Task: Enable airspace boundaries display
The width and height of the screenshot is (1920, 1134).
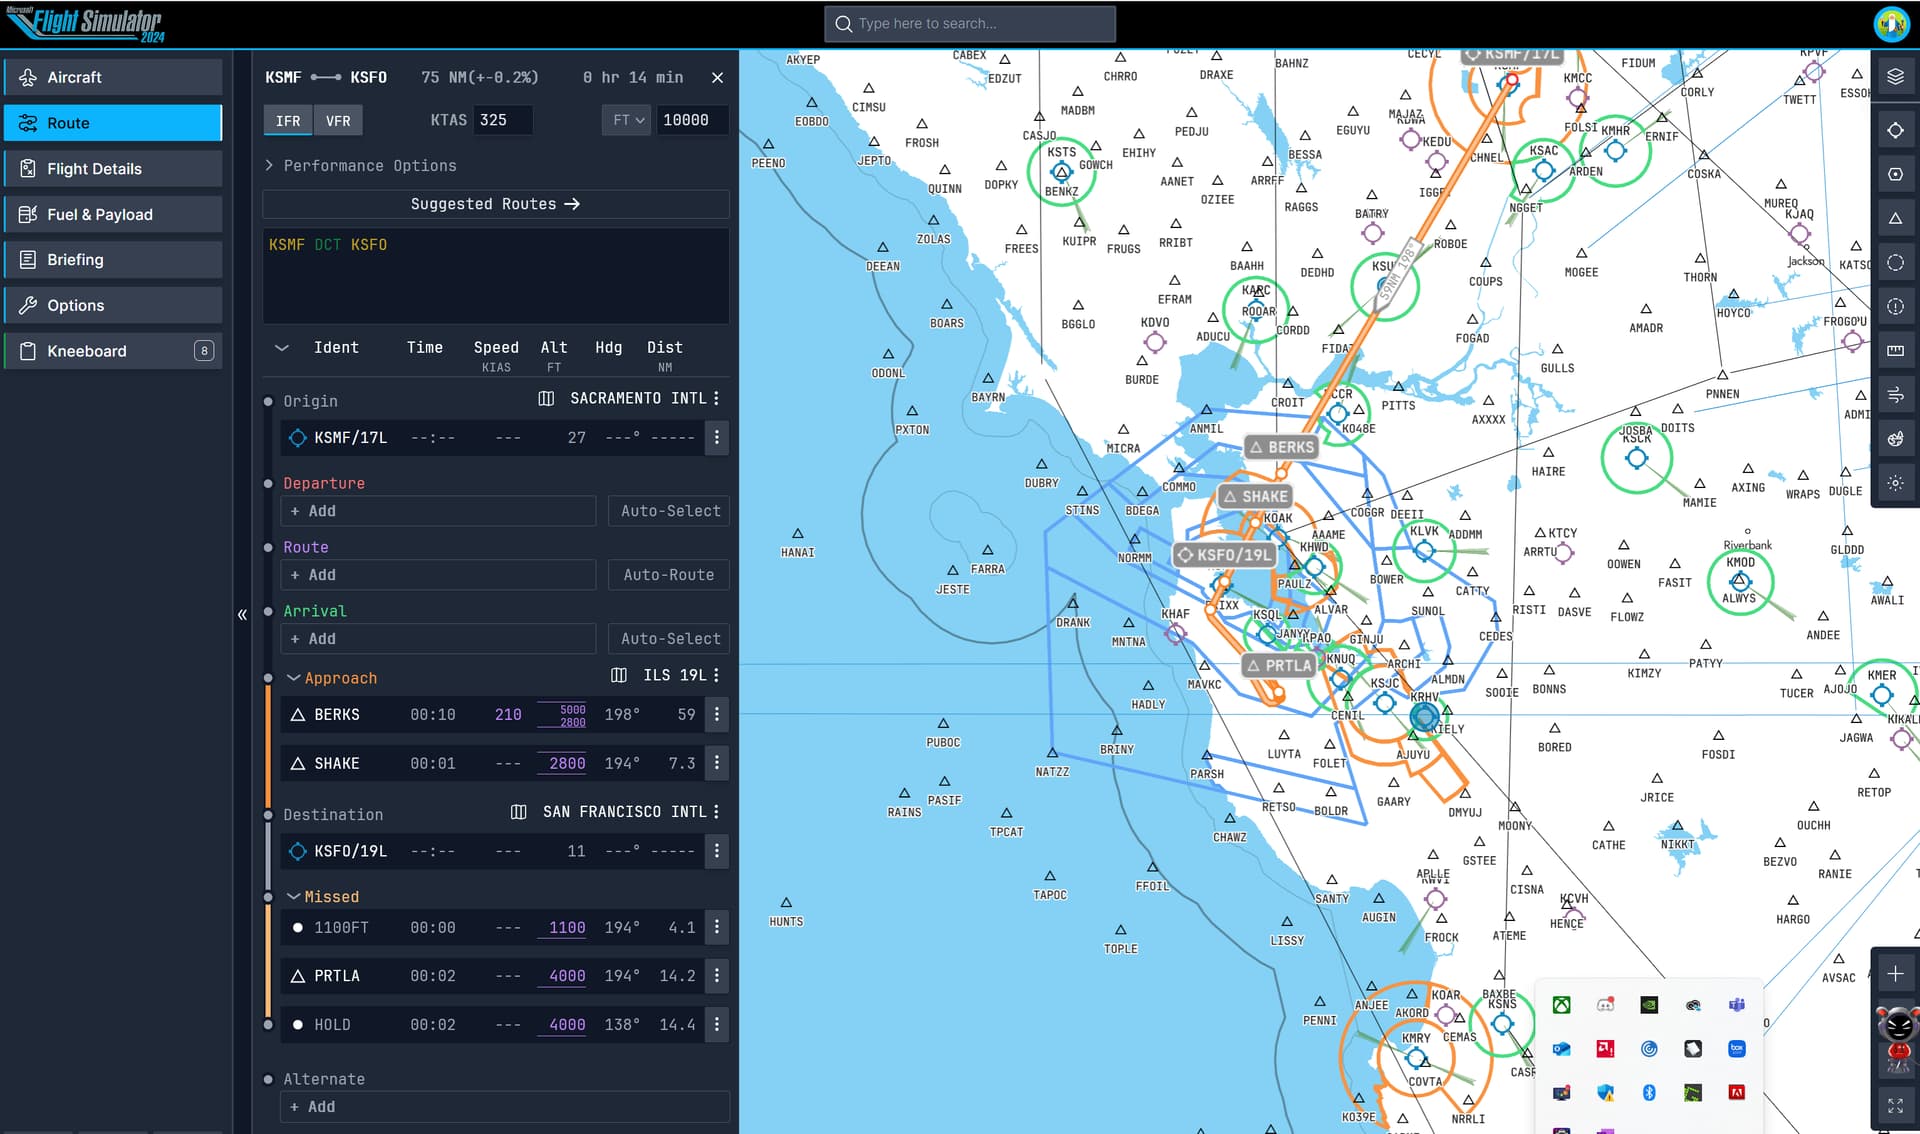Action: pyautogui.click(x=1896, y=262)
